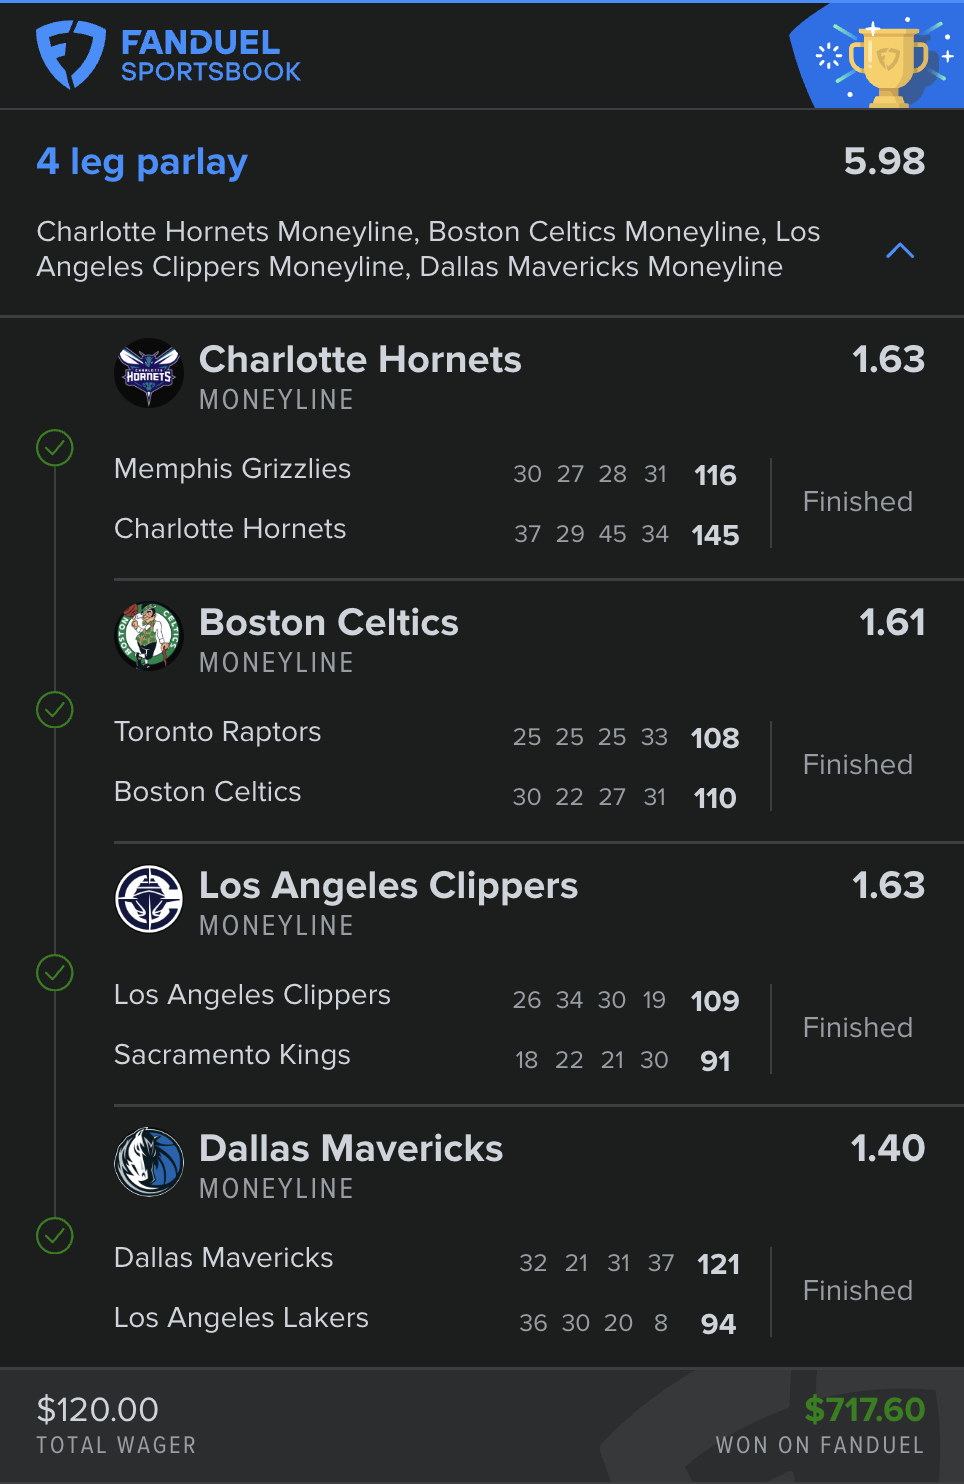Select the Boston Celtics Moneyline title
Viewport: 964px width, 1484px height.
328,623
